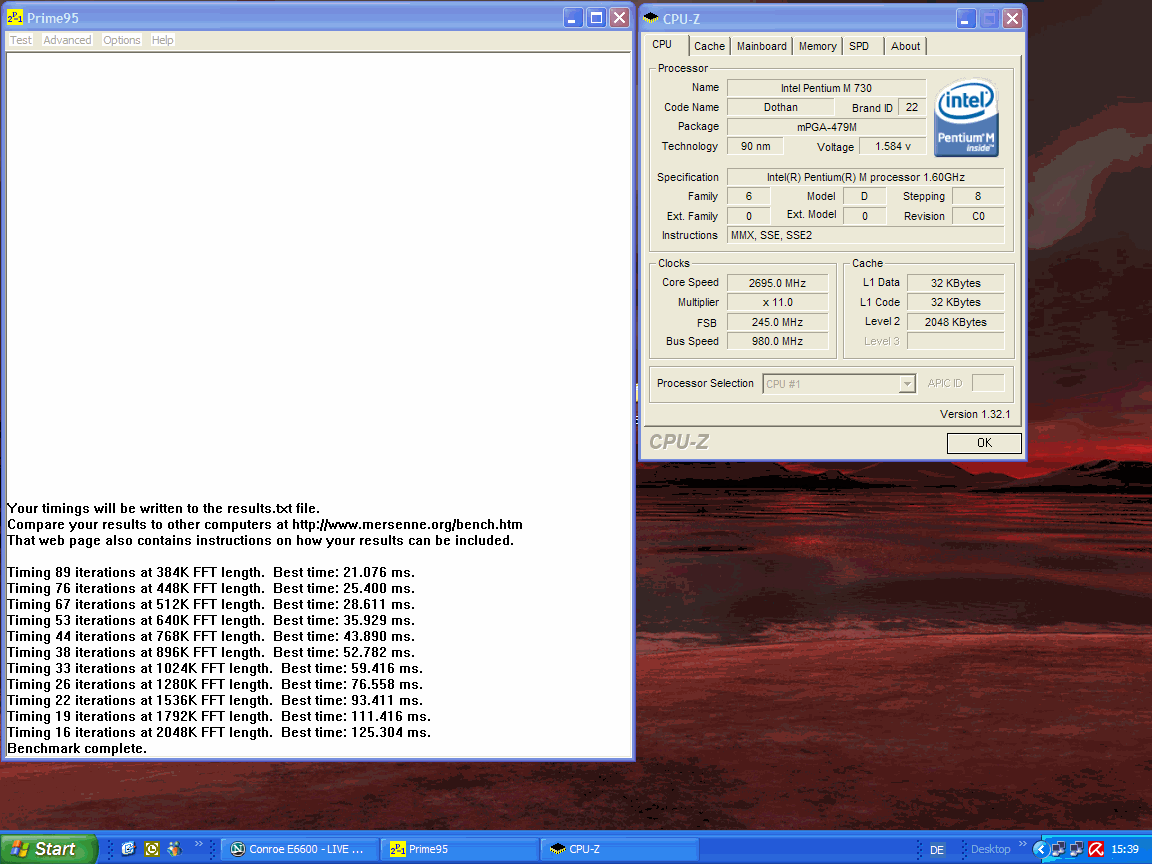This screenshot has height=864, width=1152.
Task: Expand the Desktop toolbar chevron
Action: (x=1022, y=844)
